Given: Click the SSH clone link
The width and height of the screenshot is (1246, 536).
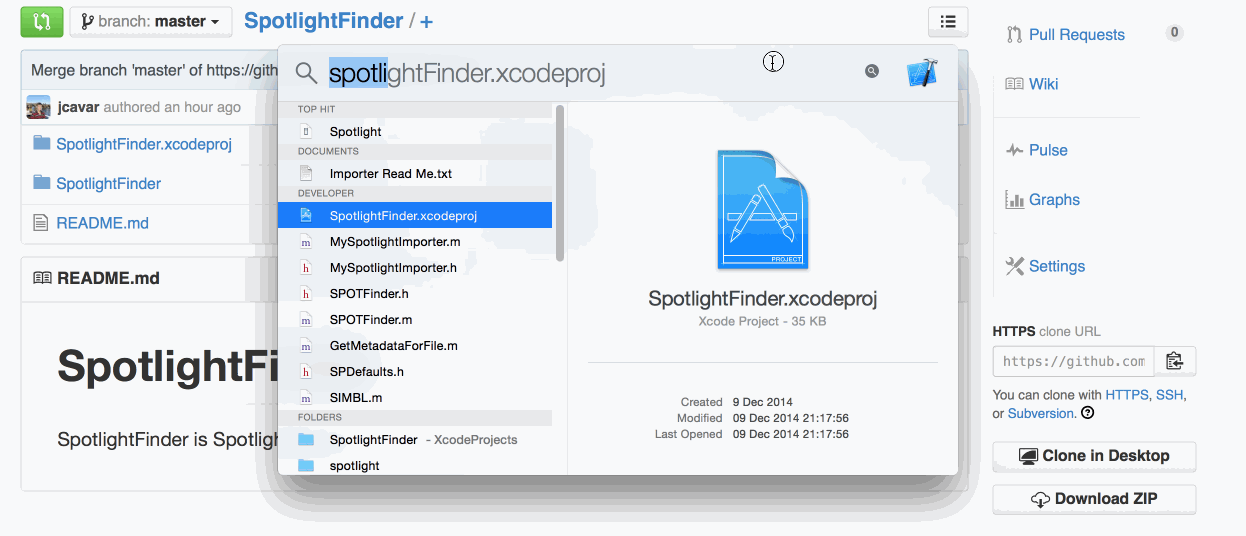Looking at the screenshot, I should coord(1169,395).
